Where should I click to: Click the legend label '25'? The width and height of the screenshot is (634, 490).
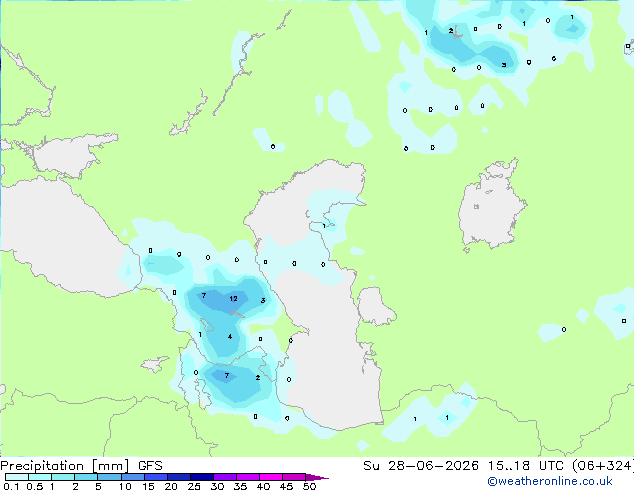[x=194, y=486]
